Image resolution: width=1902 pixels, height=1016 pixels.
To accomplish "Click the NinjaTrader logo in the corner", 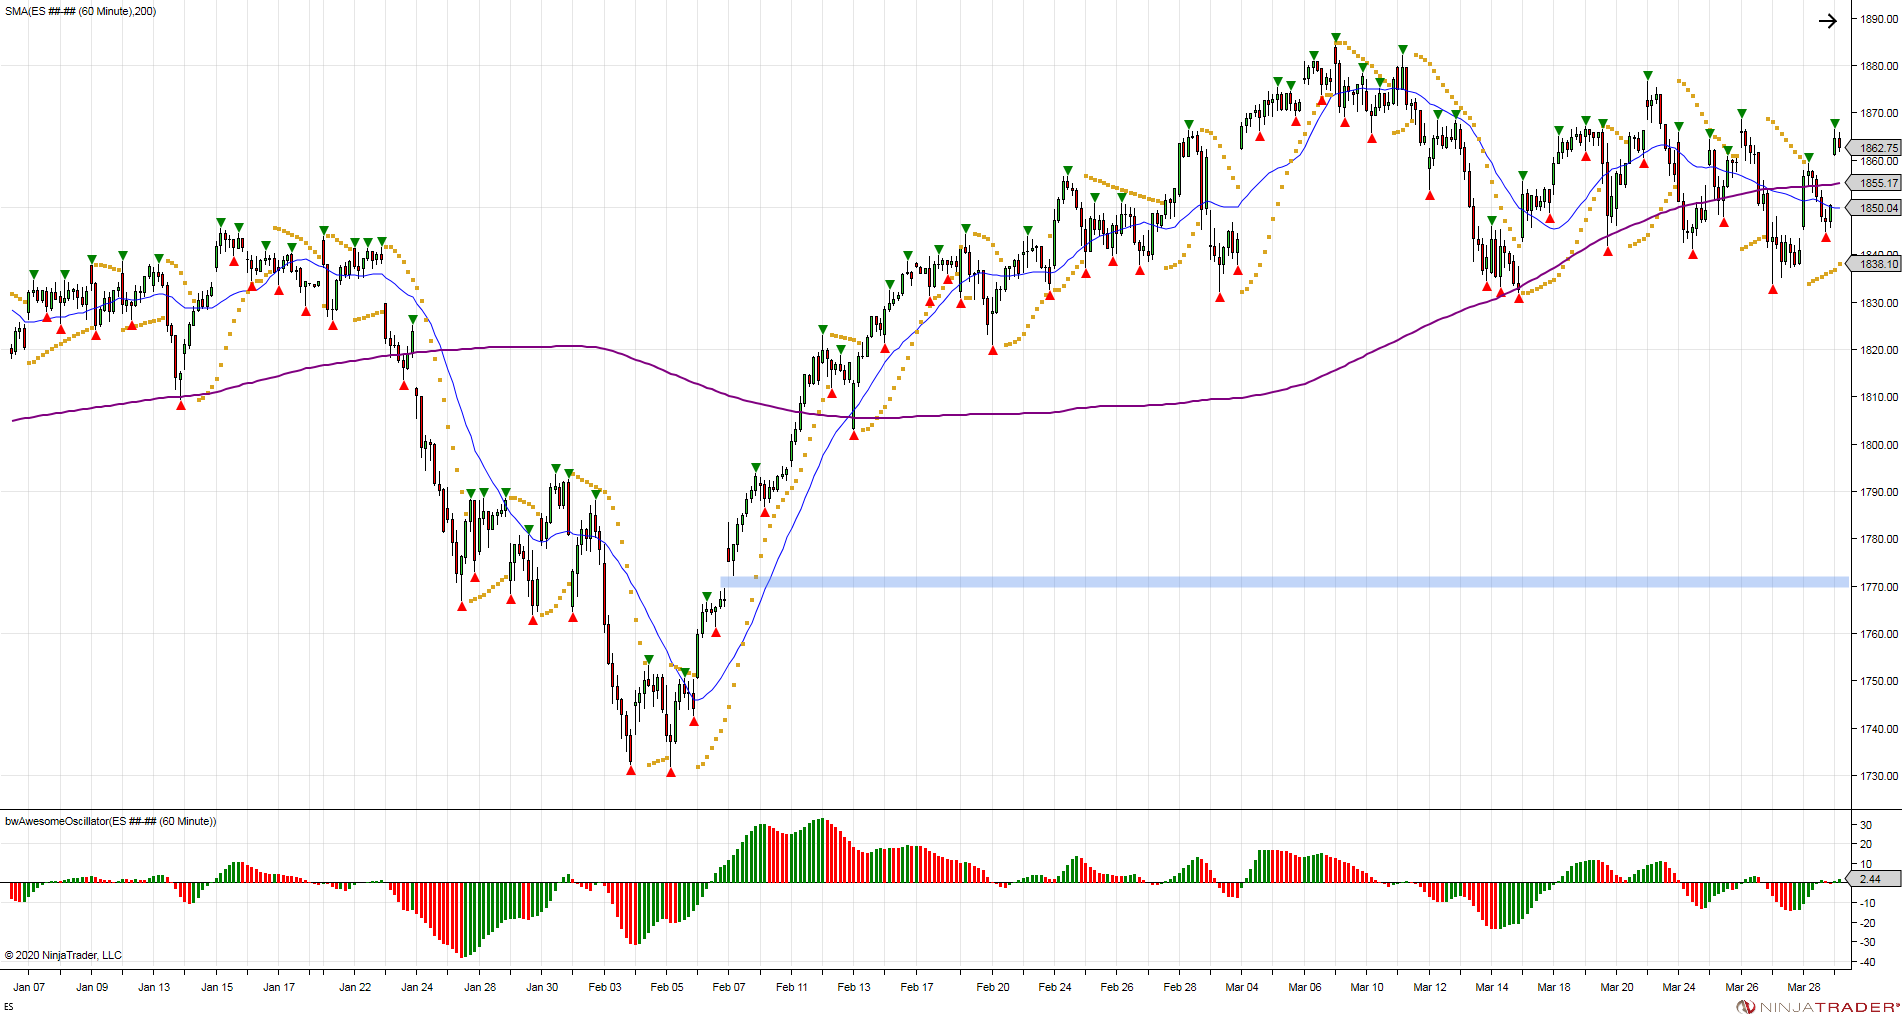I will coord(1818,1007).
